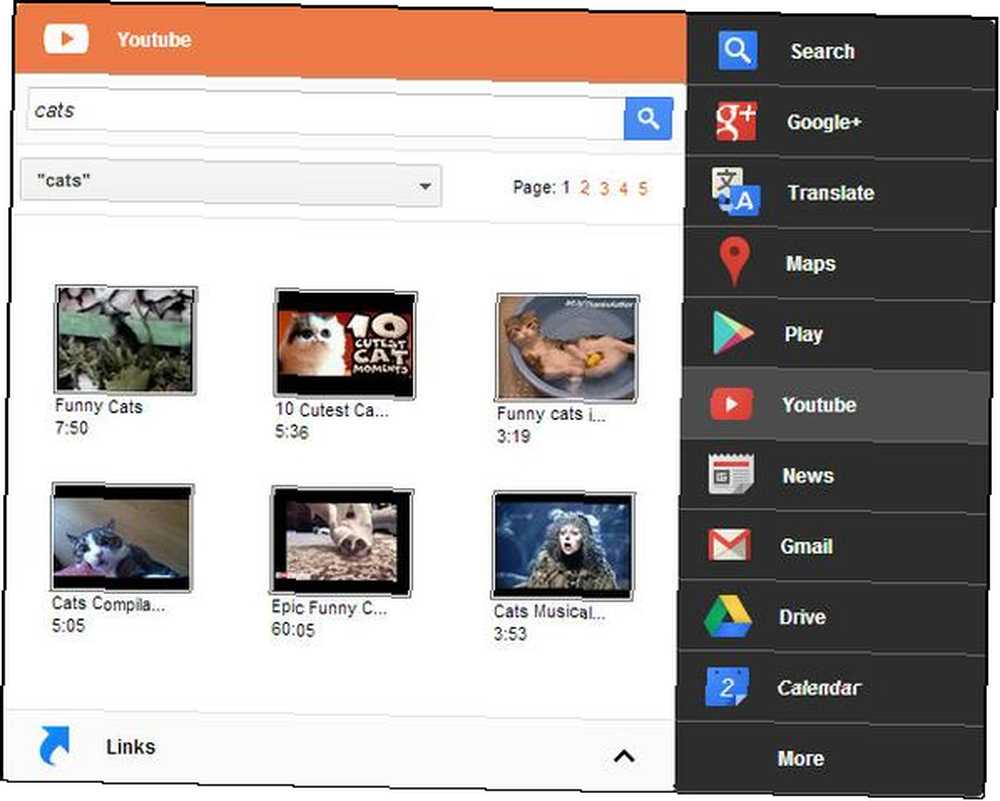Viewport: 1000px width, 801px height.
Task: Click the "60:05" duration text
Action: 293,629
